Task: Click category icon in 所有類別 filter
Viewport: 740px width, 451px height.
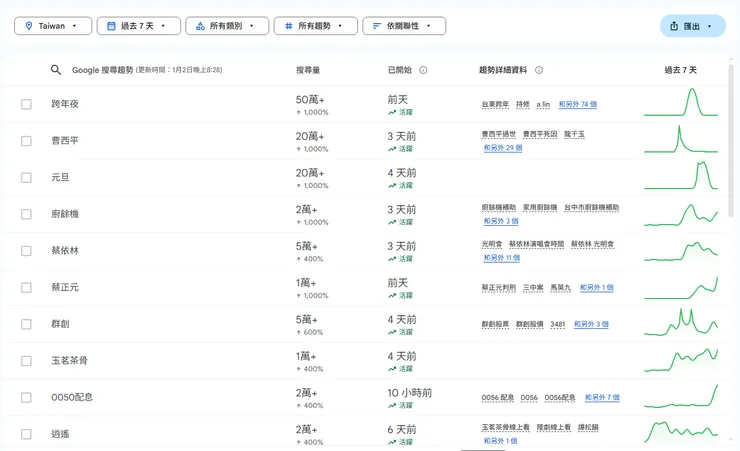Action: 200,26
